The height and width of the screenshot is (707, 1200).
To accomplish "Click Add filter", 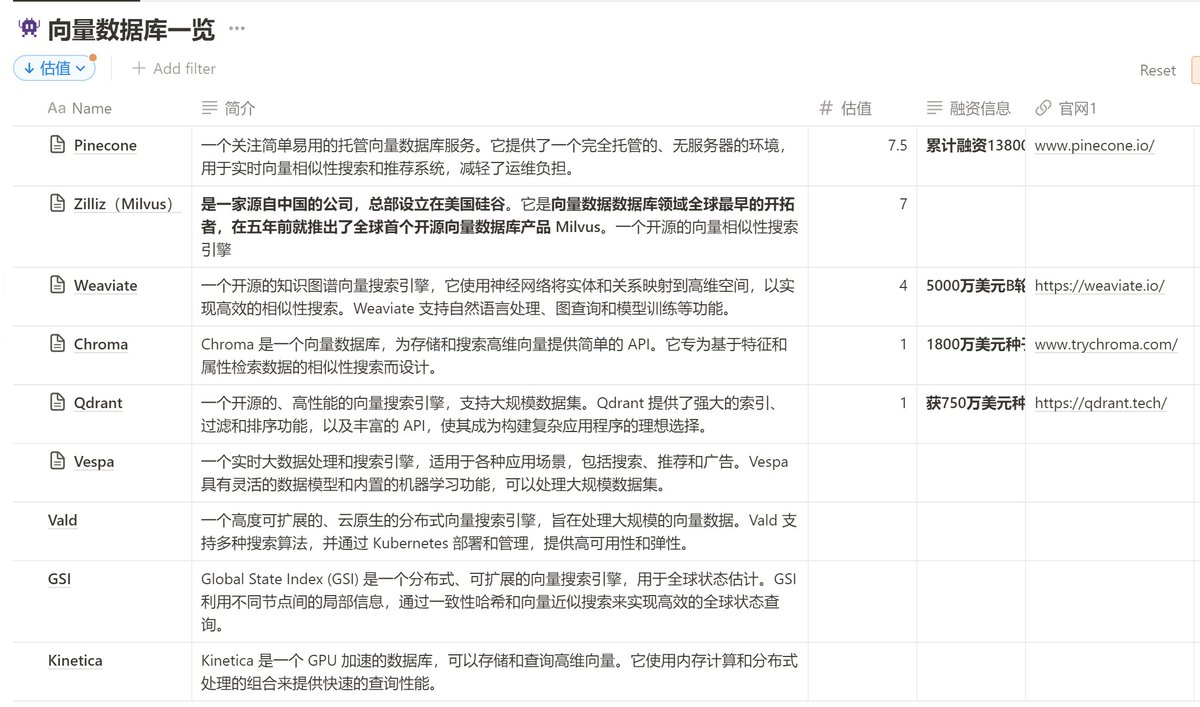I will tap(173, 68).
